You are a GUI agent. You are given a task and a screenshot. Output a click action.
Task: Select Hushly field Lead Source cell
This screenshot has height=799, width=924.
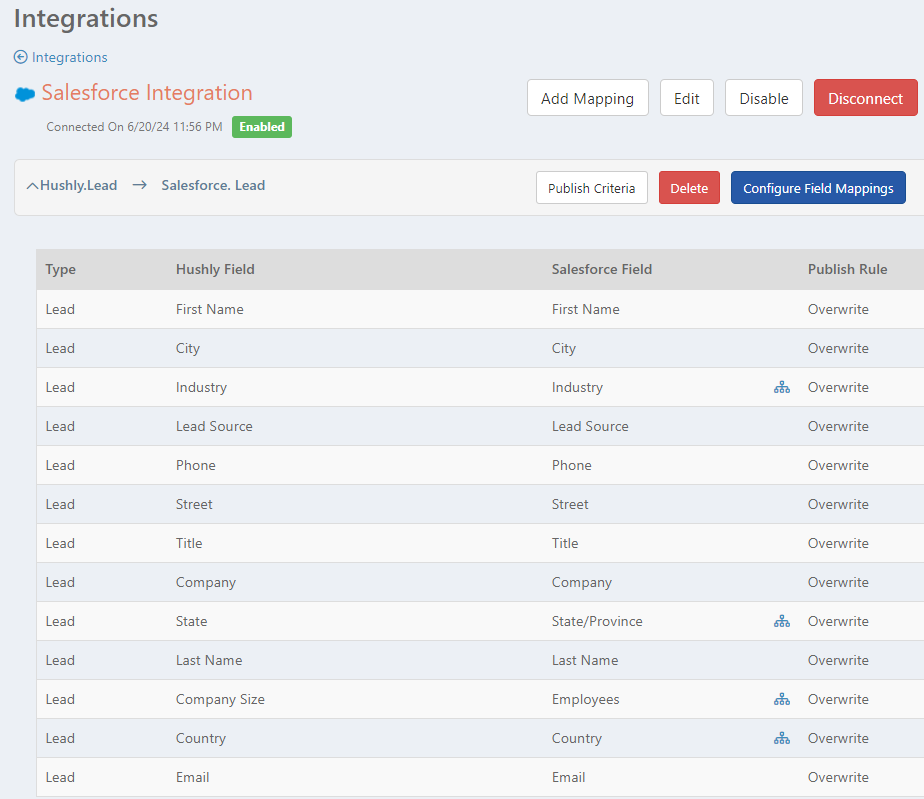pyautogui.click(x=214, y=426)
